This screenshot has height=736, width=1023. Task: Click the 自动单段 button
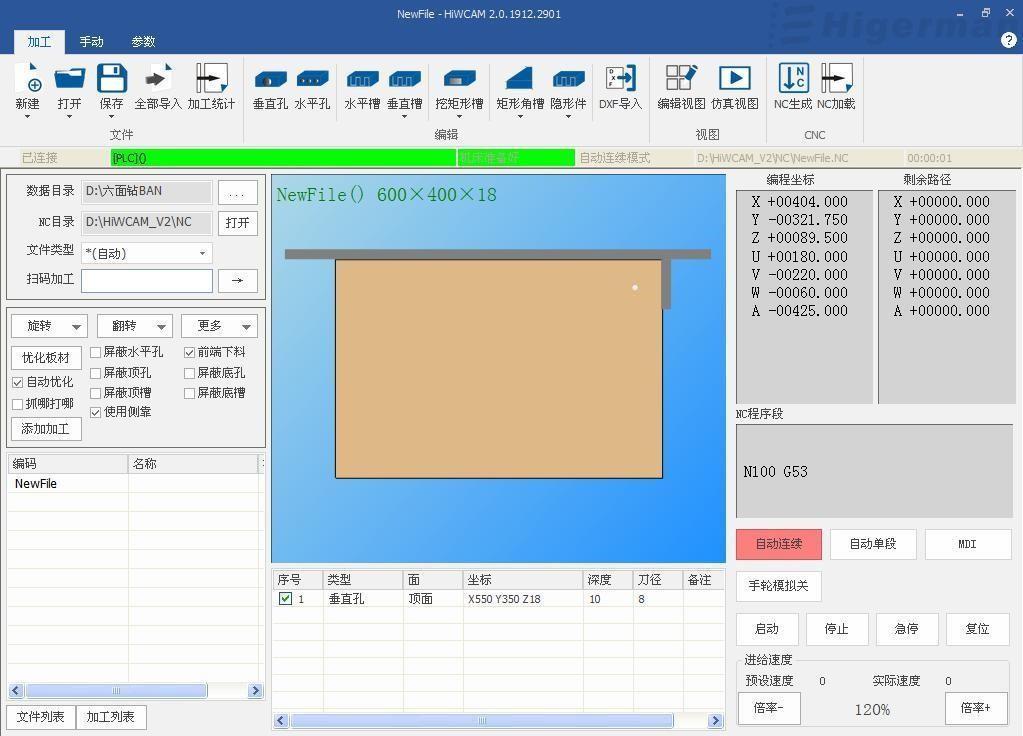tap(873, 544)
